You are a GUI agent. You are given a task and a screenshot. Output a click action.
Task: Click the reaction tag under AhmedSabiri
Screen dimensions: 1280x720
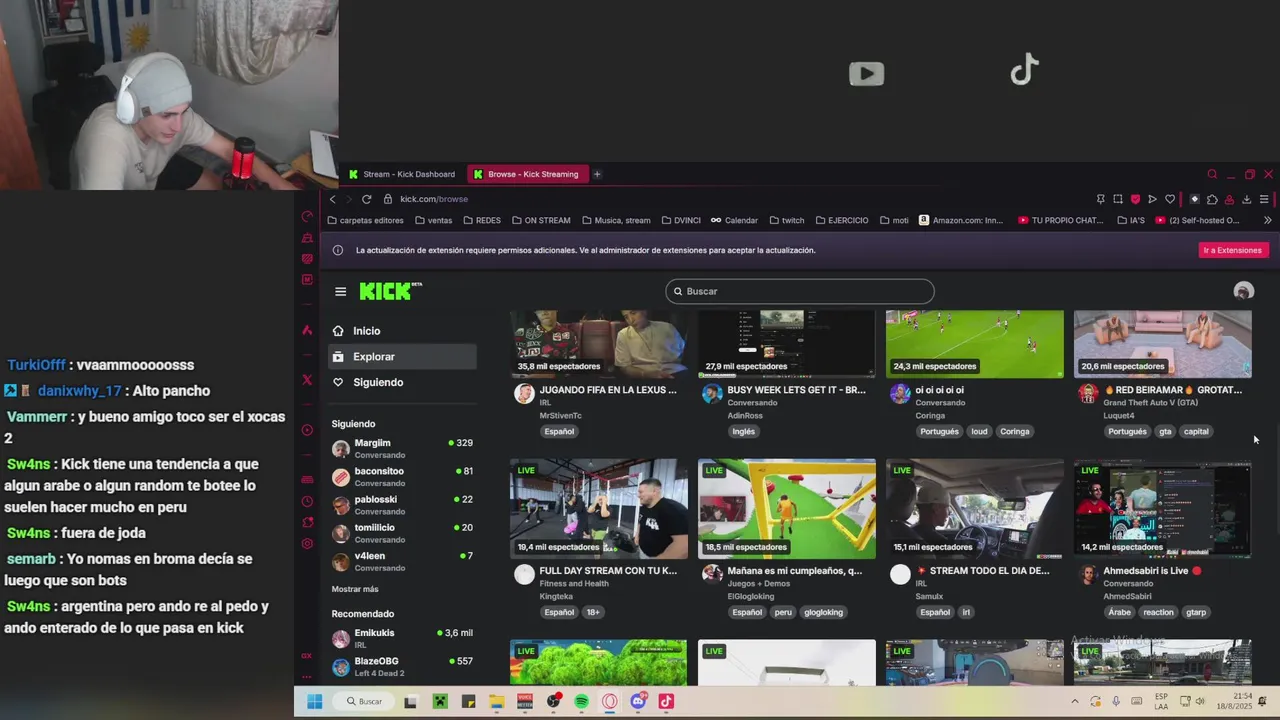pyautogui.click(x=1158, y=613)
